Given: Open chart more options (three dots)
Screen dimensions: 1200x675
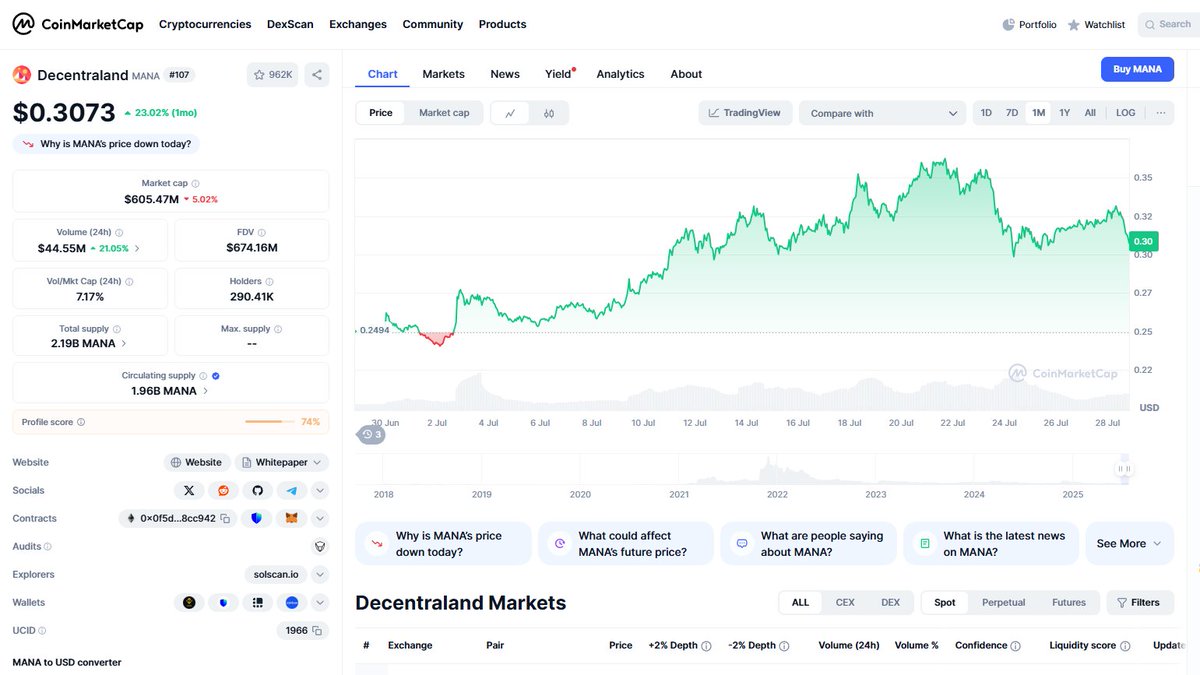Looking at the screenshot, I should 1160,113.
